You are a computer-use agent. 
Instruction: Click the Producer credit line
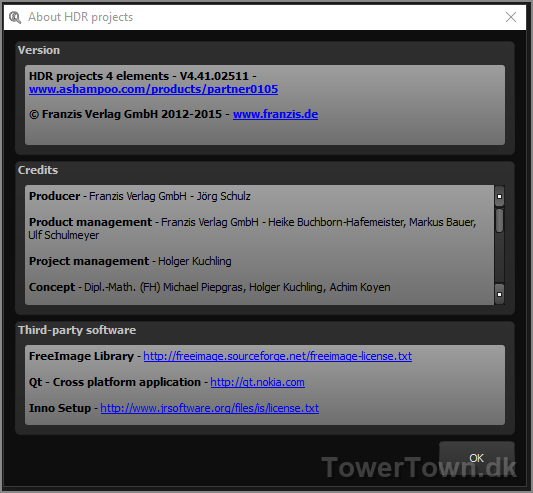[x=140, y=196]
